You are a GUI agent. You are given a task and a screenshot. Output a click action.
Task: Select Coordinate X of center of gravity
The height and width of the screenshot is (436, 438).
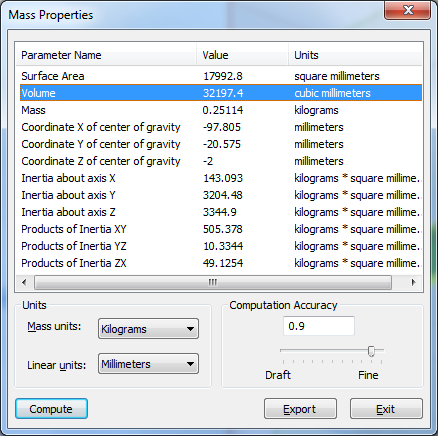coord(221,127)
